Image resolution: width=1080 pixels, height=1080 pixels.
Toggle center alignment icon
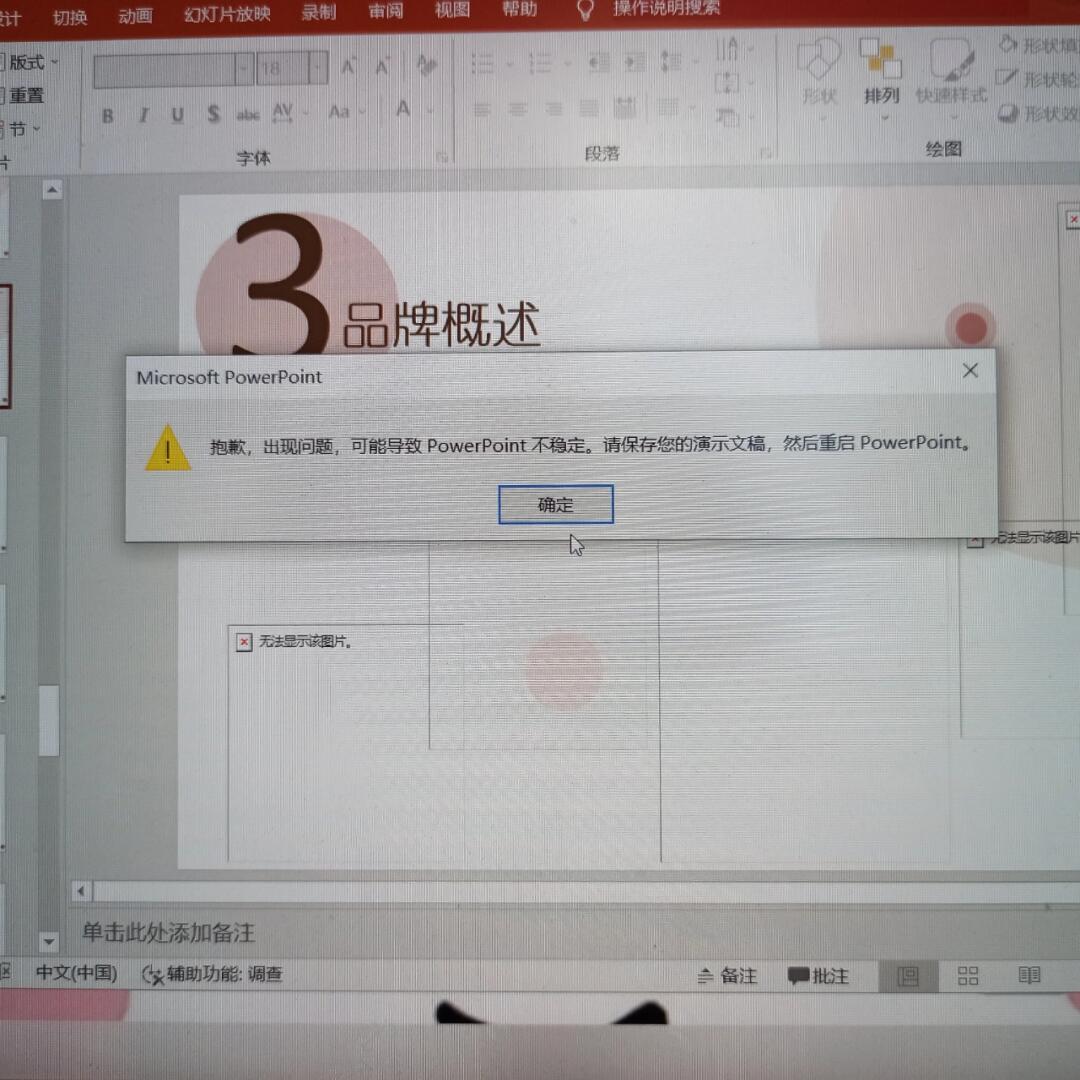click(x=518, y=109)
